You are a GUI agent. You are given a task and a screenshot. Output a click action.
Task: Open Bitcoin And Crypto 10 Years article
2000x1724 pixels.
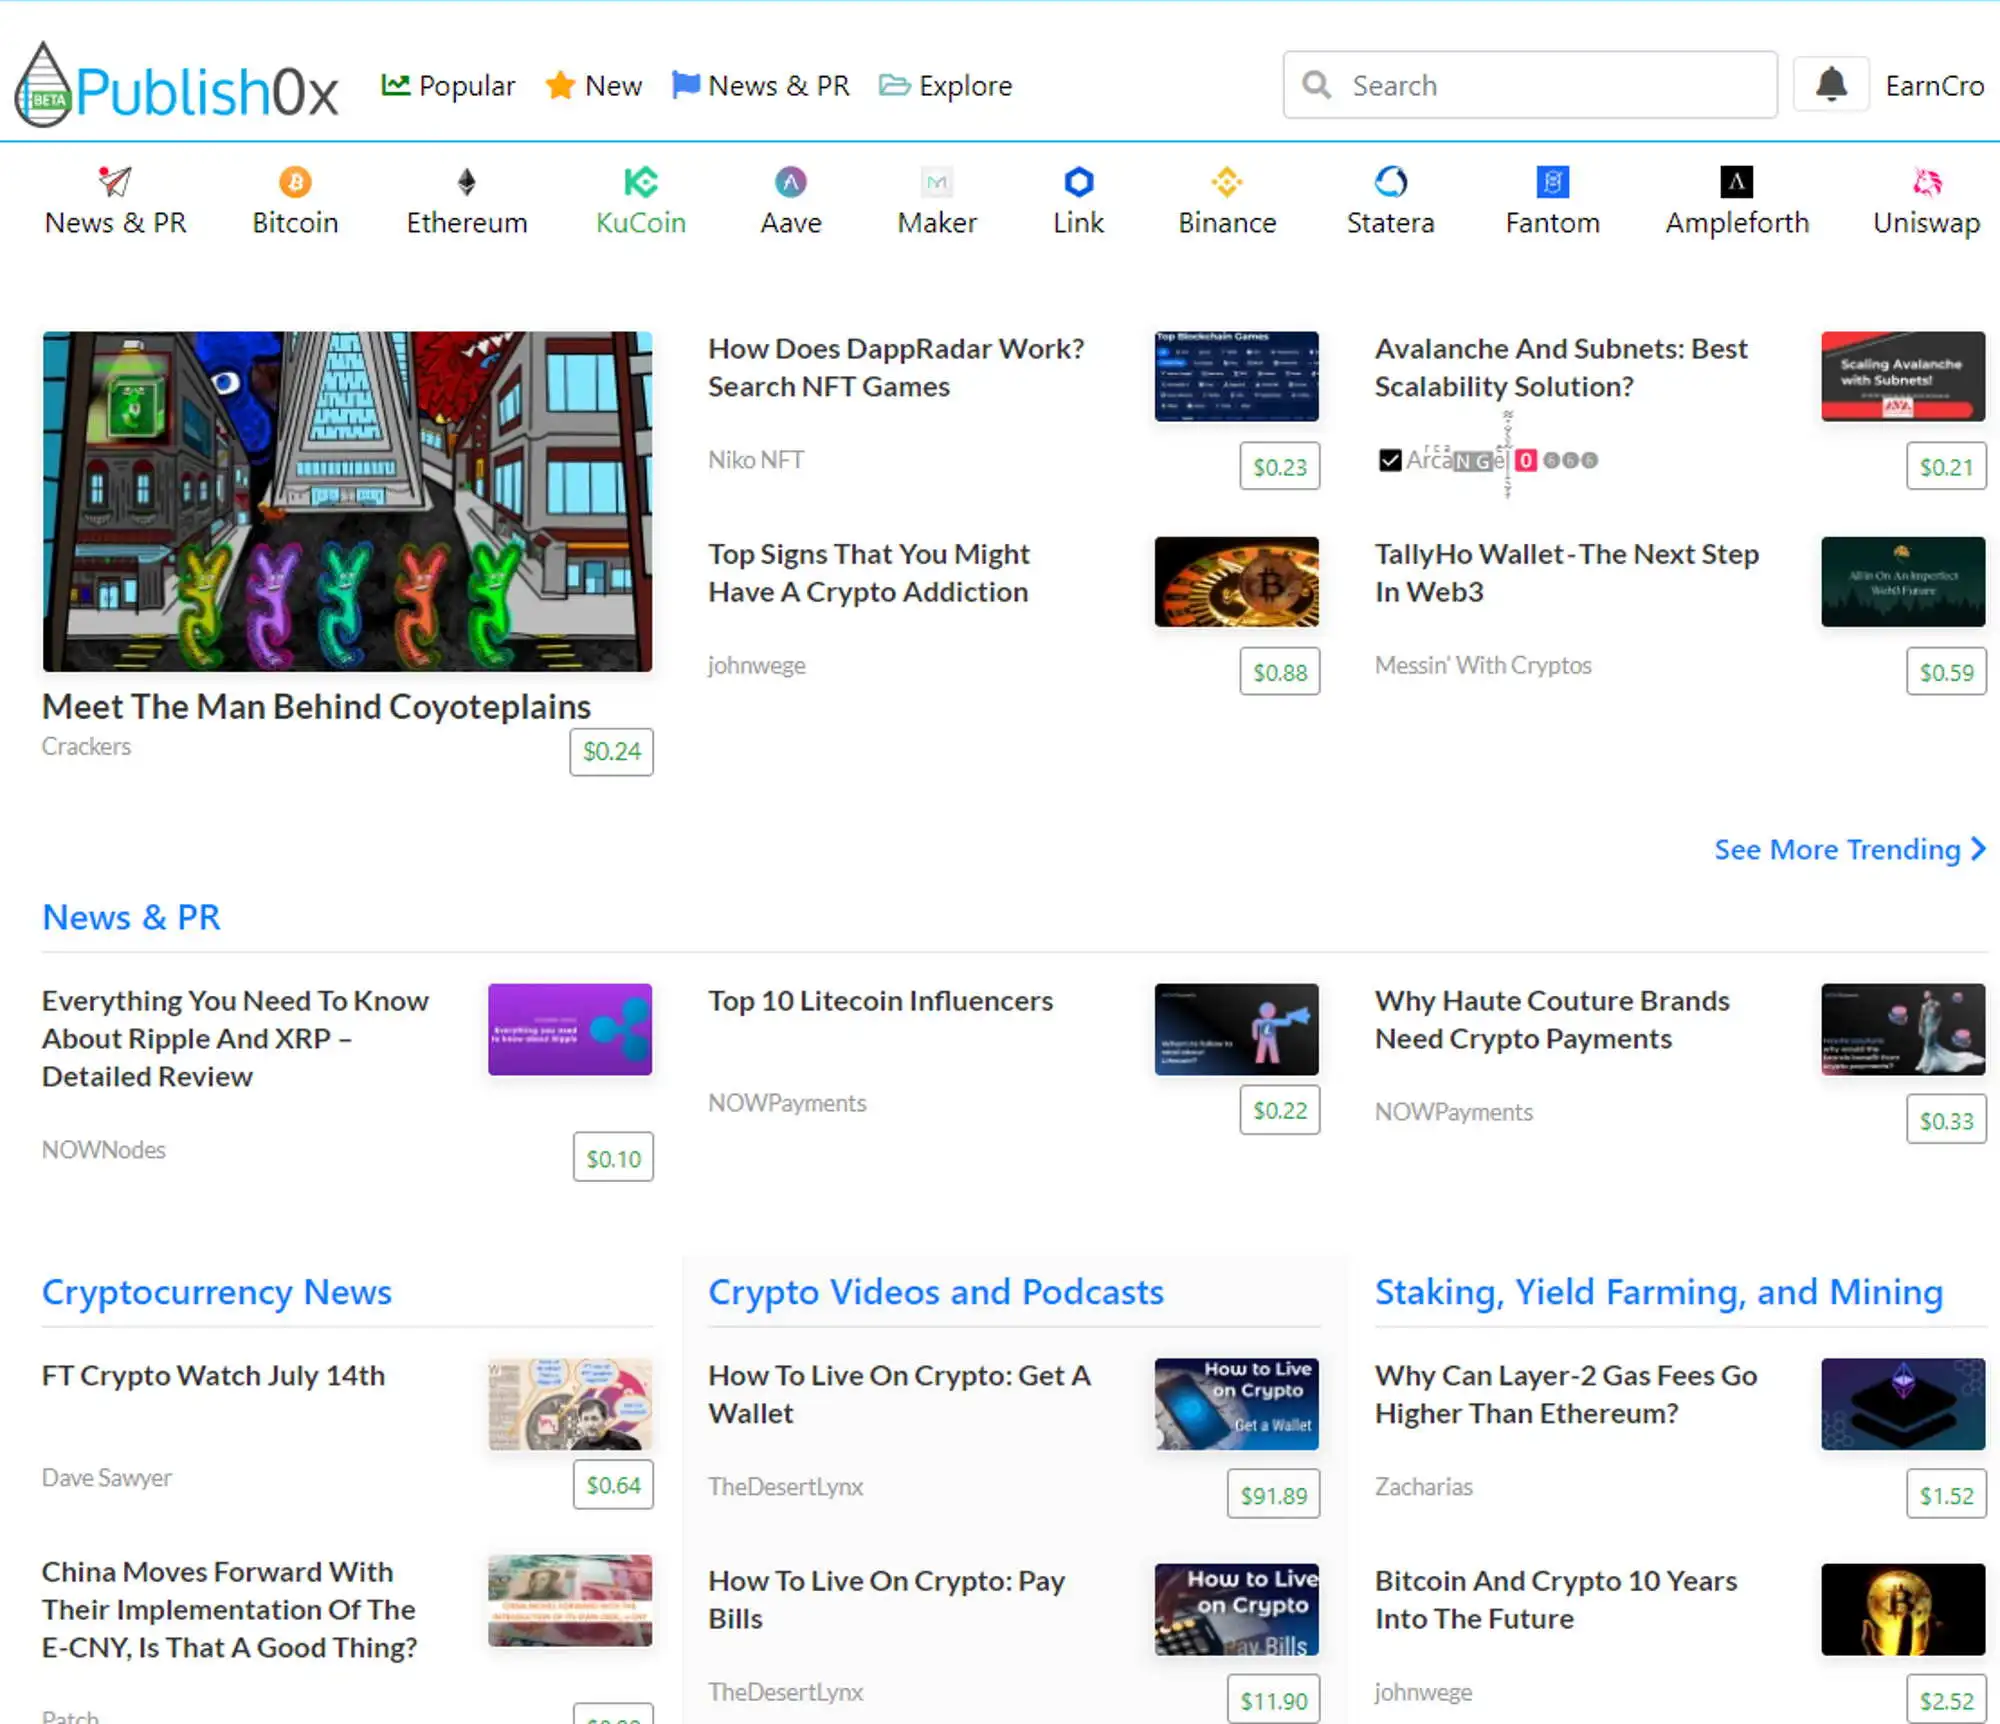(1556, 1599)
